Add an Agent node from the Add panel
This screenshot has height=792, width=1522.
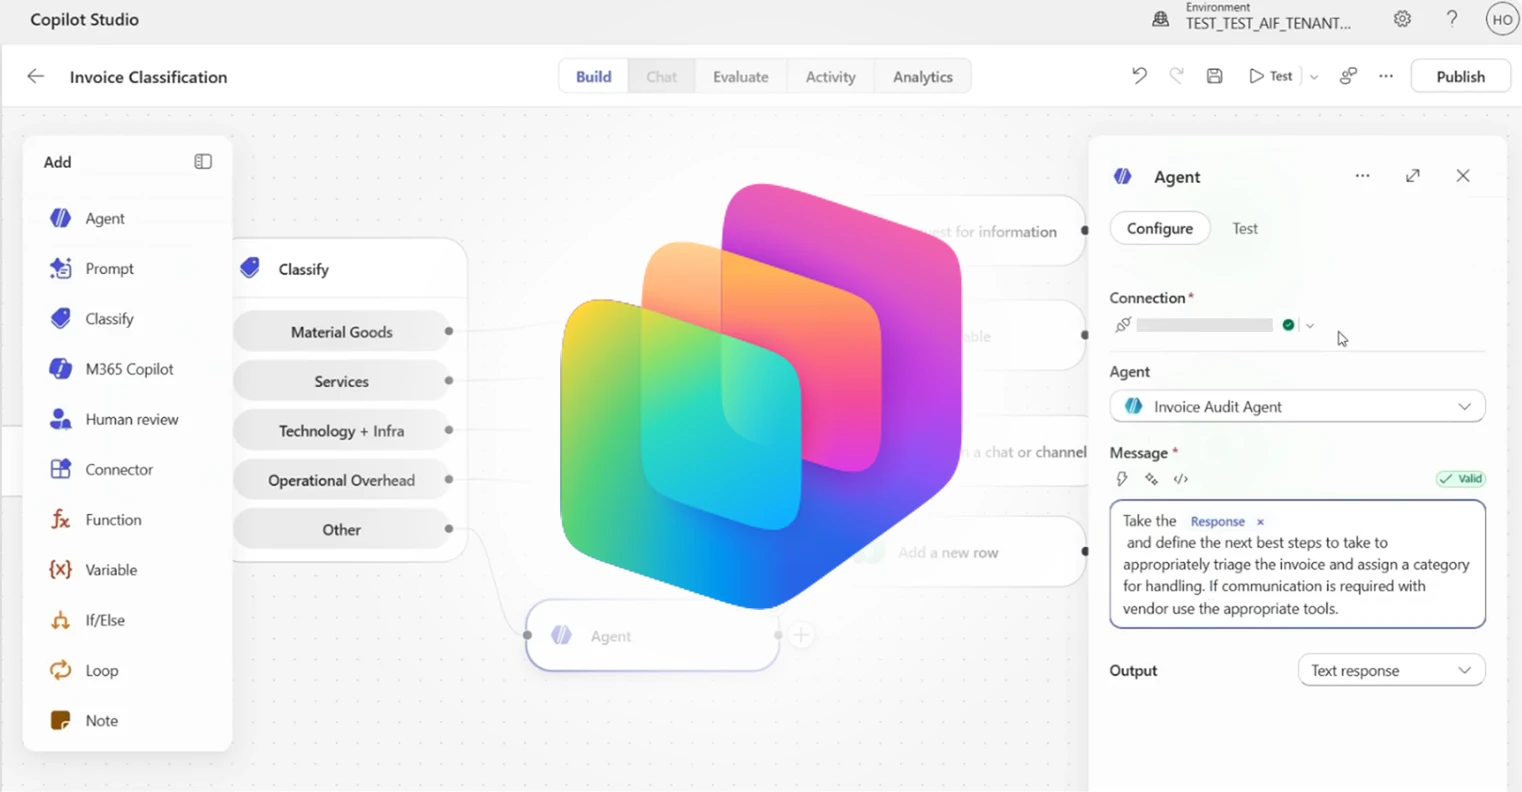click(x=88, y=218)
